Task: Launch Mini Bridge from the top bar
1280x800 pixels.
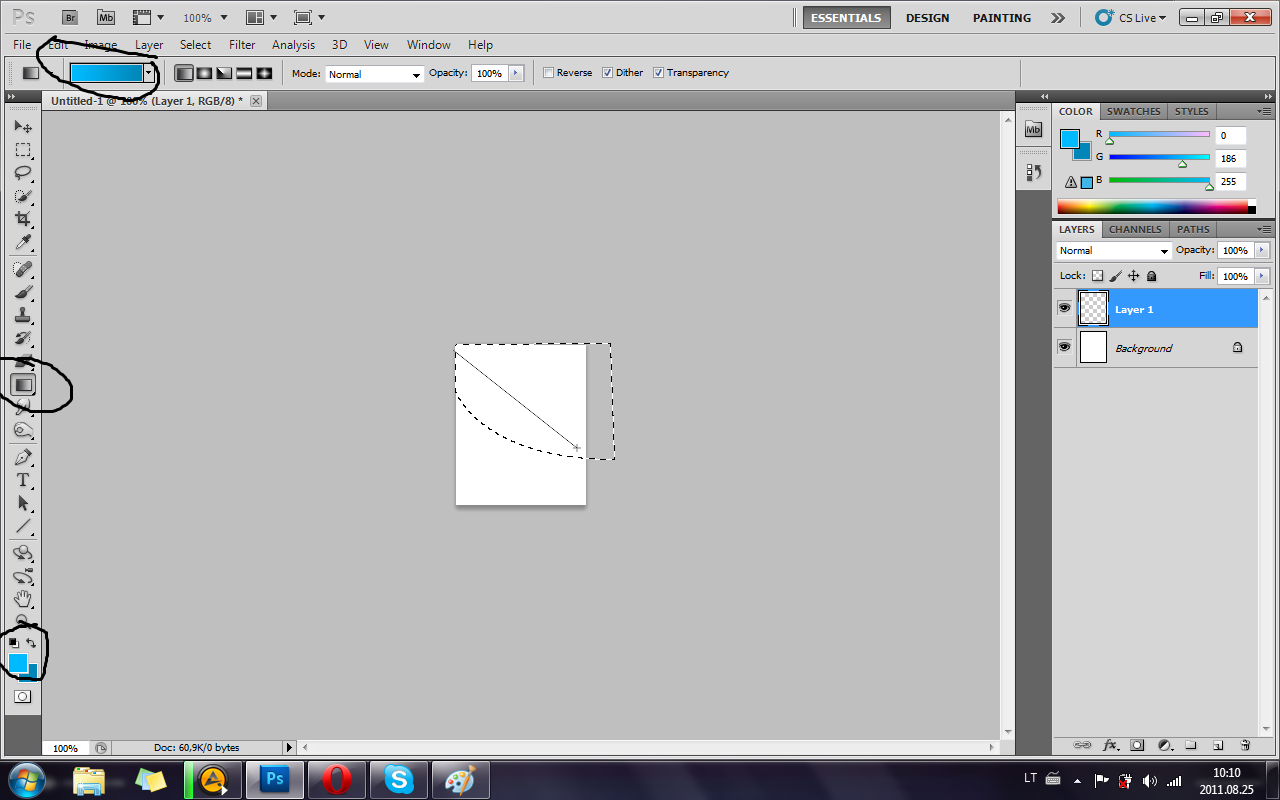Action: [105, 17]
